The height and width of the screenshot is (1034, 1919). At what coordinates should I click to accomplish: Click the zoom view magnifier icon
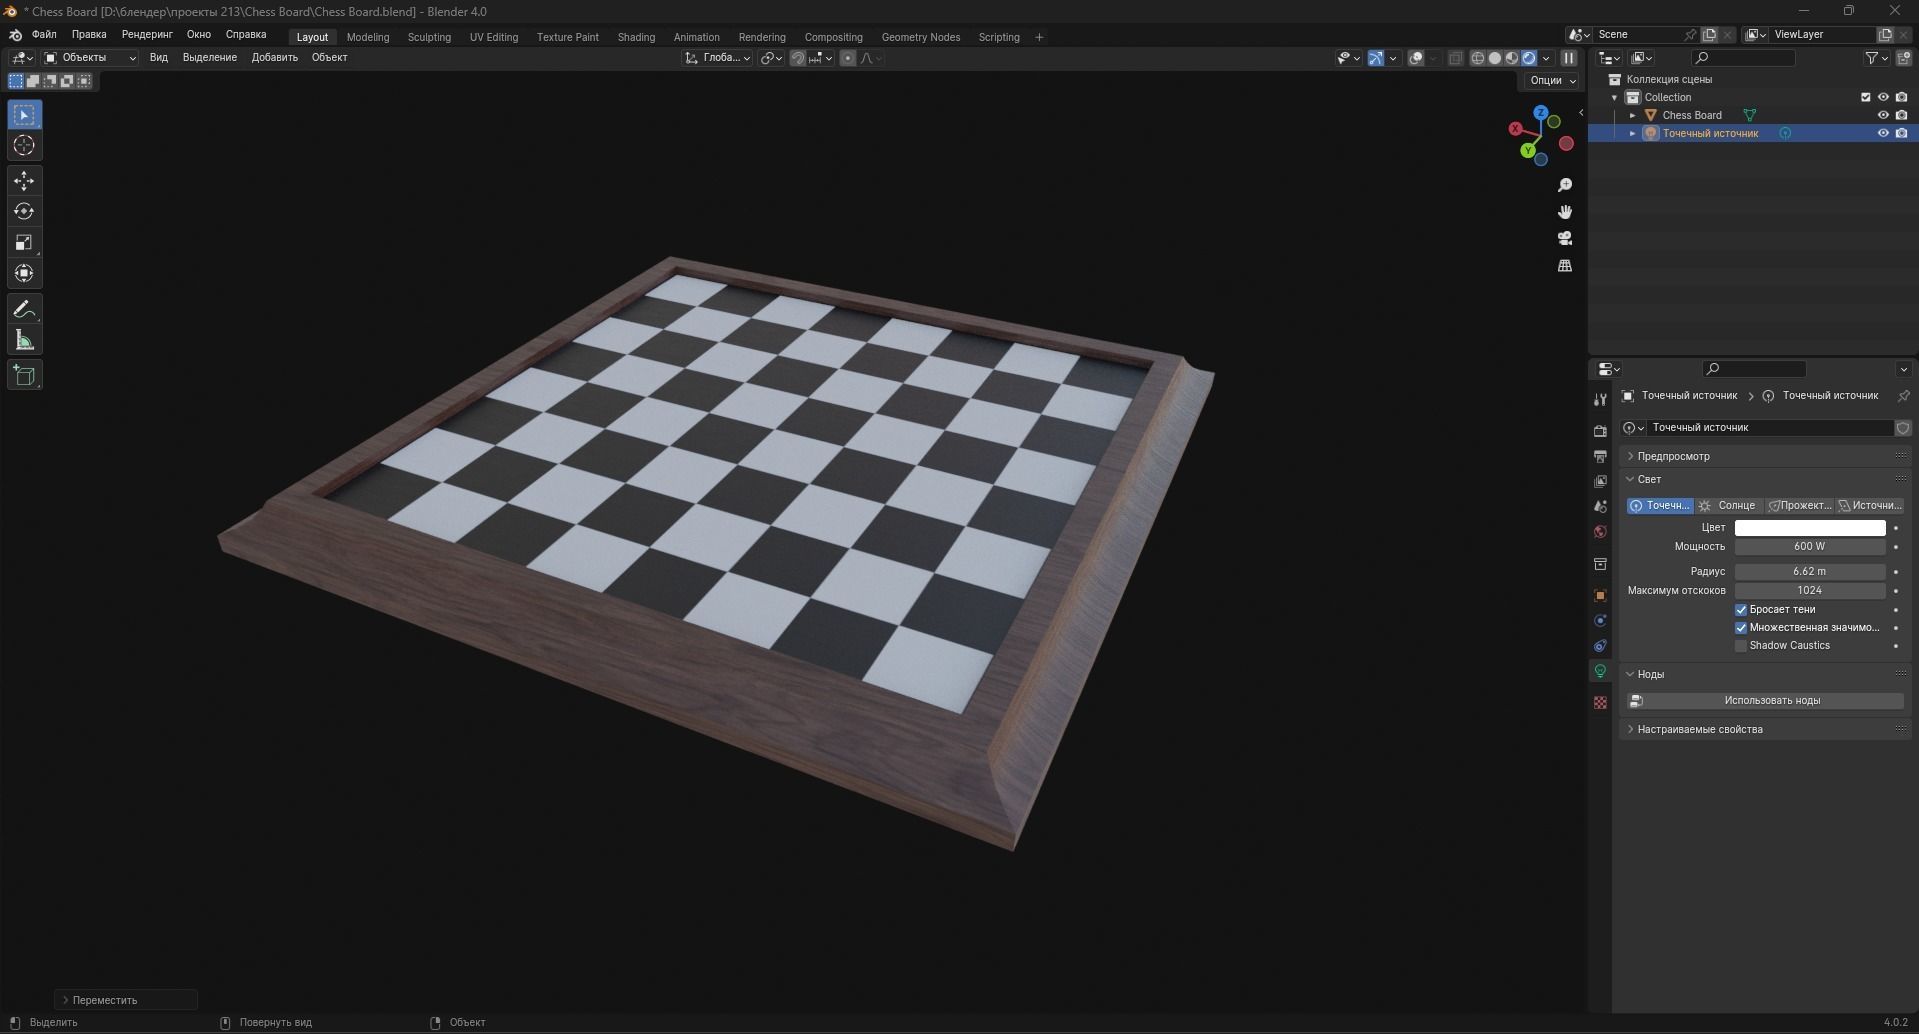pos(1565,185)
